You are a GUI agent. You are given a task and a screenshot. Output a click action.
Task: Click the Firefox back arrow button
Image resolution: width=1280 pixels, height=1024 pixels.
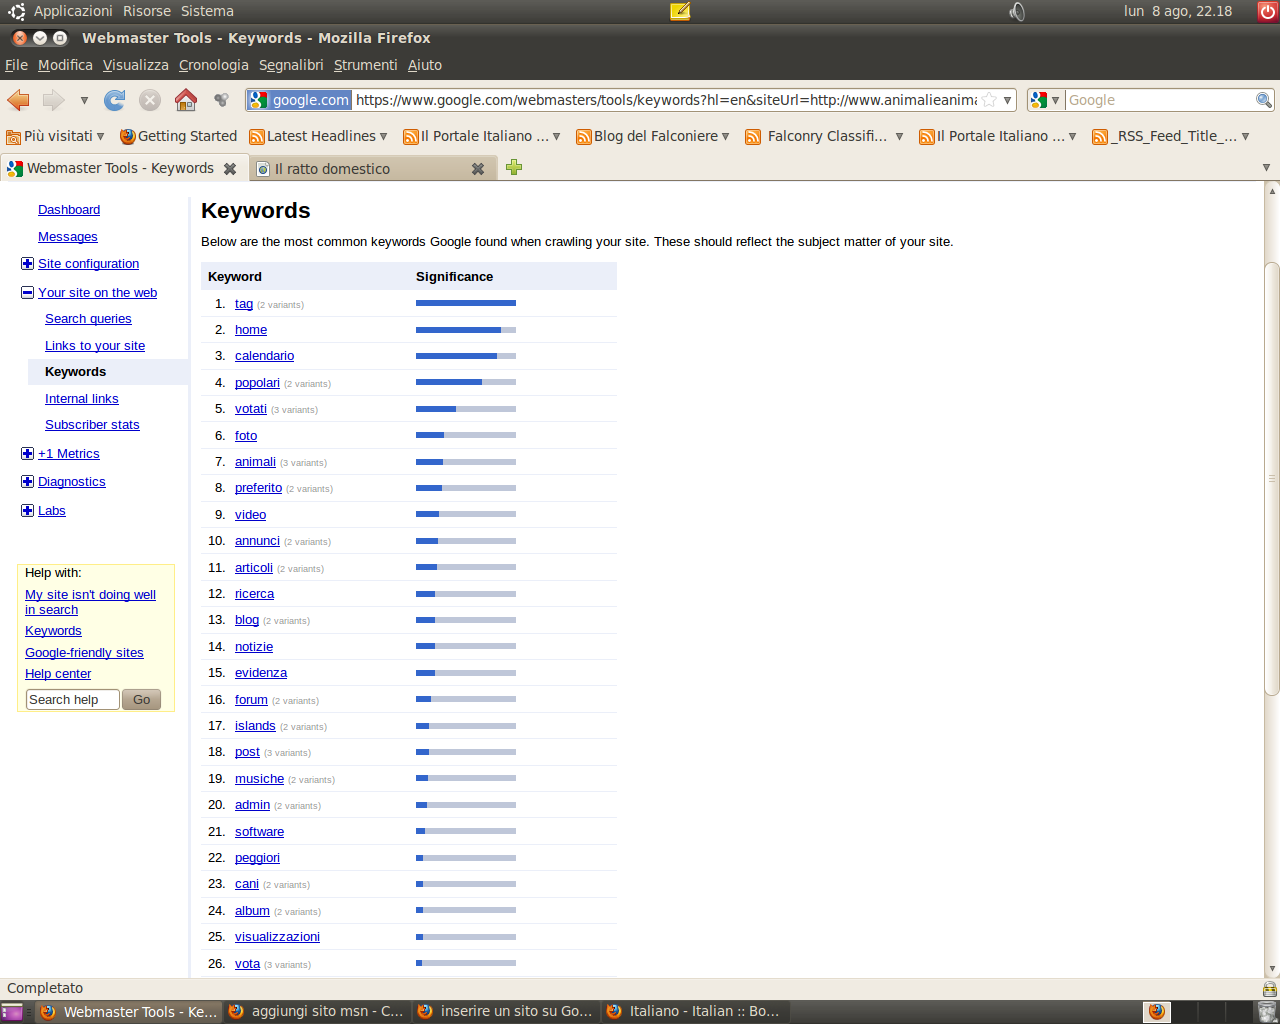tap(18, 100)
